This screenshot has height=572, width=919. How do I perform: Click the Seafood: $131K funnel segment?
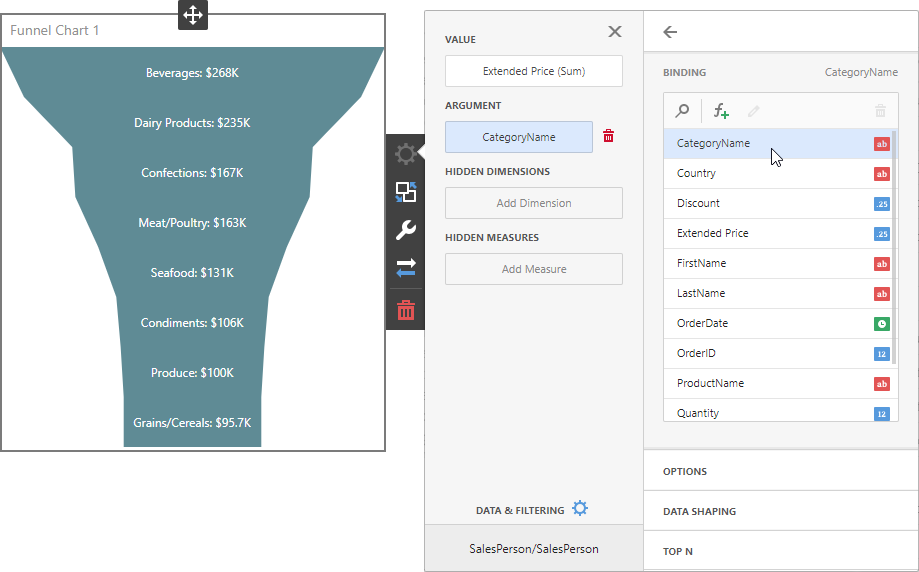[192, 273]
